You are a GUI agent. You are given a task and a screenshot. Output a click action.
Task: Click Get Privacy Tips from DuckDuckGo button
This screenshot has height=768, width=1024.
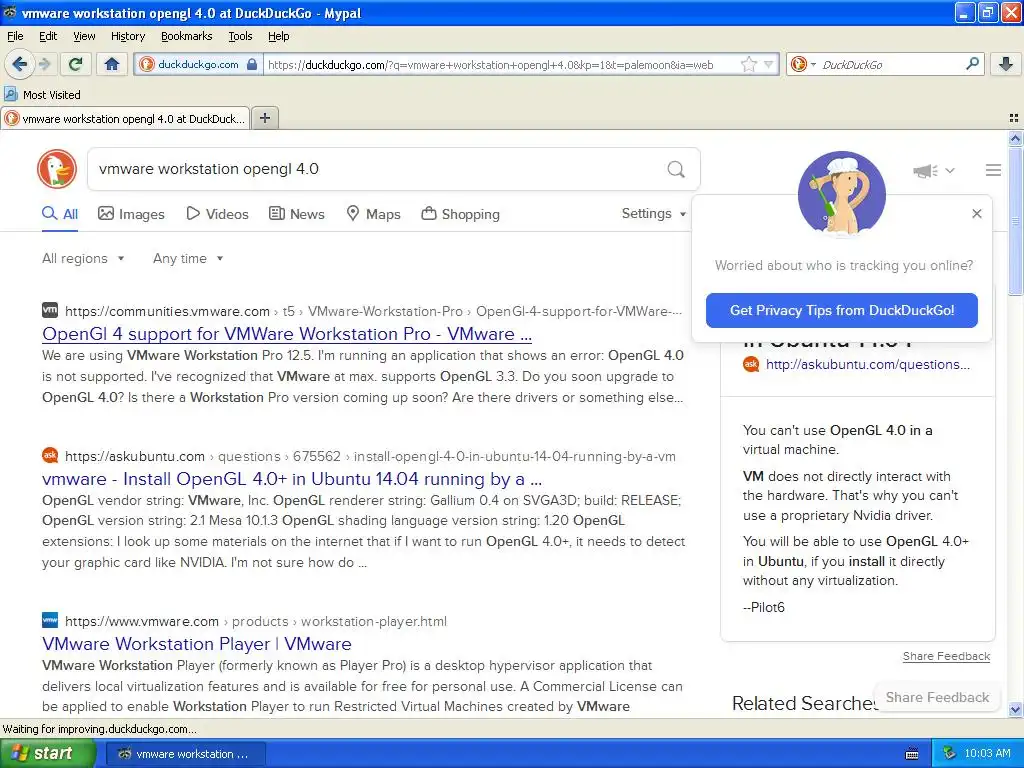coord(841,310)
